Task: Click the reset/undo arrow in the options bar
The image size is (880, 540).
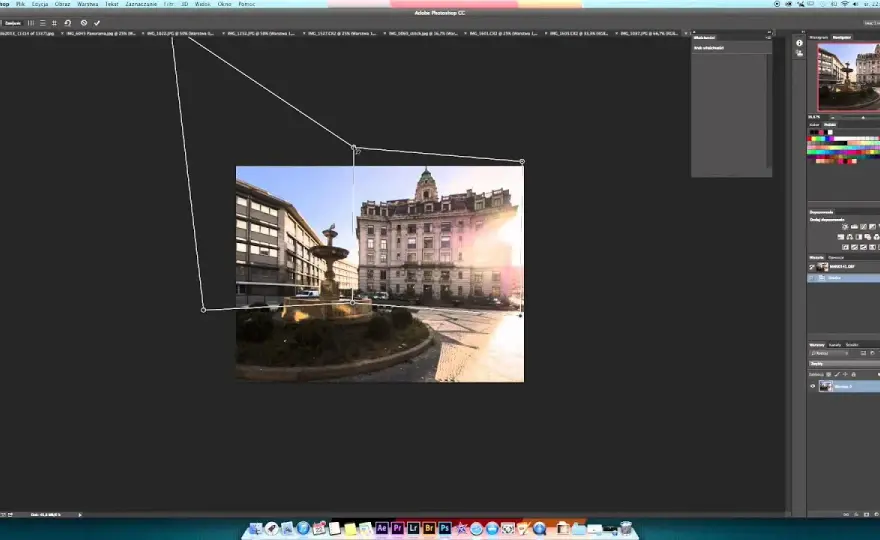Action: tap(67, 23)
